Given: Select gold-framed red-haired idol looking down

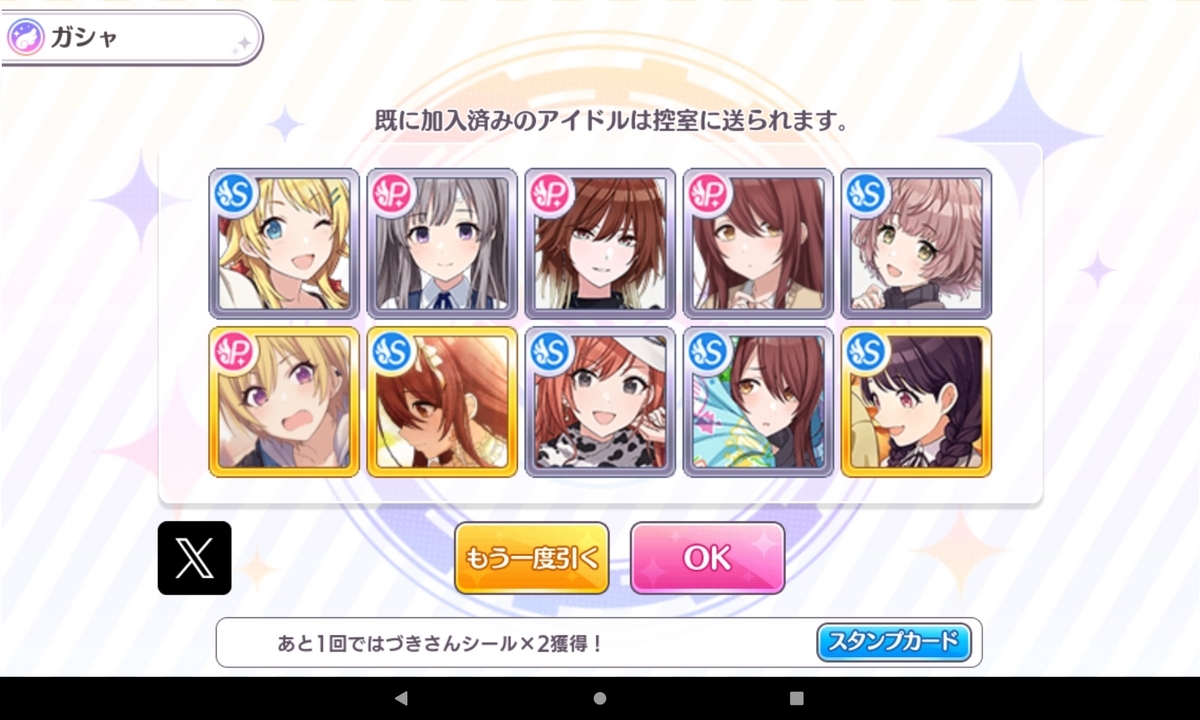Looking at the screenshot, I should point(442,402).
